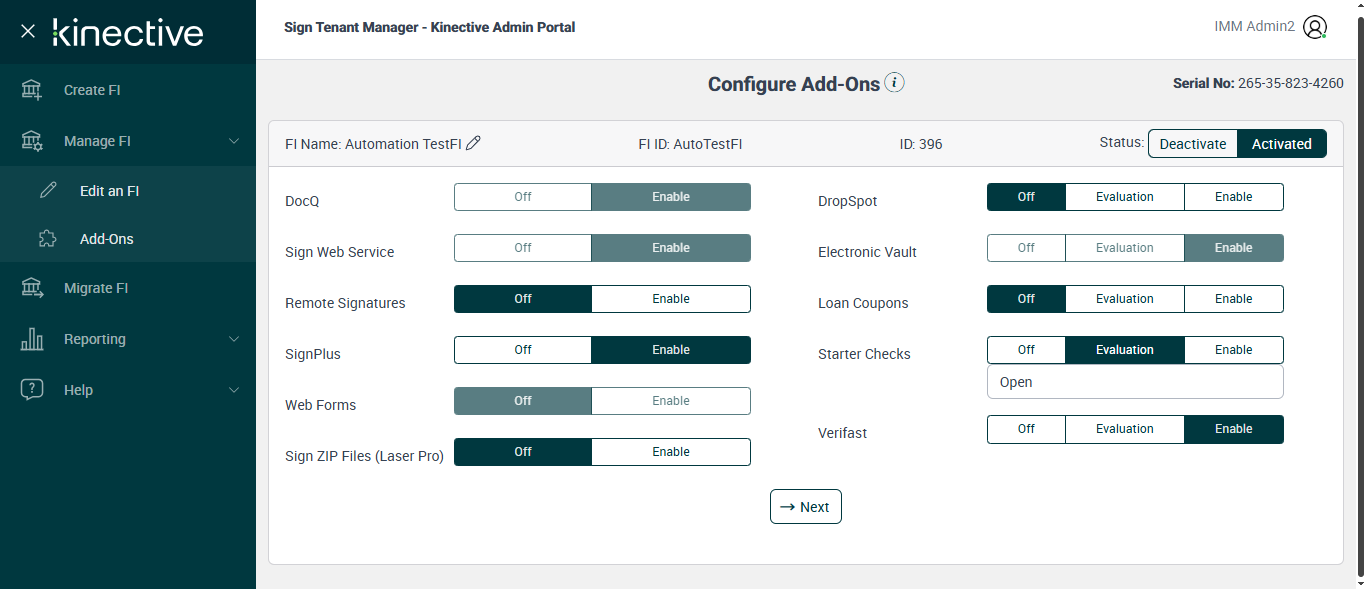Open the Configure Add-Ons info icon
The image size is (1366, 589).
(895, 83)
